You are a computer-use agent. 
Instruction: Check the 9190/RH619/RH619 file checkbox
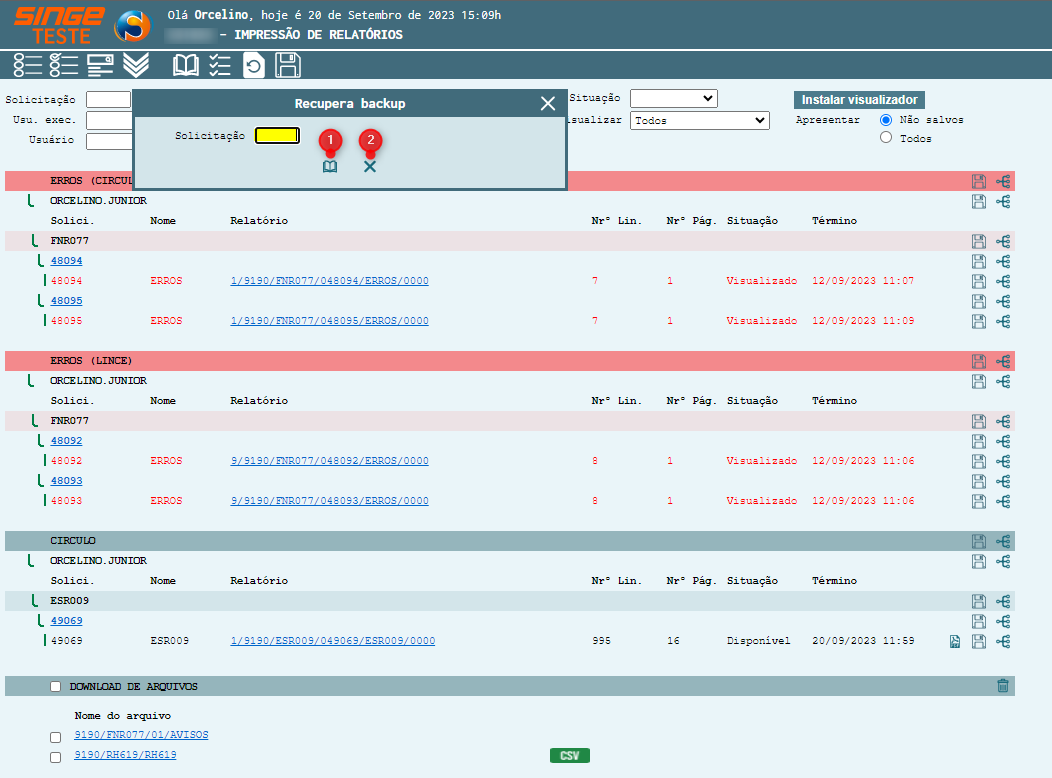[56, 757]
